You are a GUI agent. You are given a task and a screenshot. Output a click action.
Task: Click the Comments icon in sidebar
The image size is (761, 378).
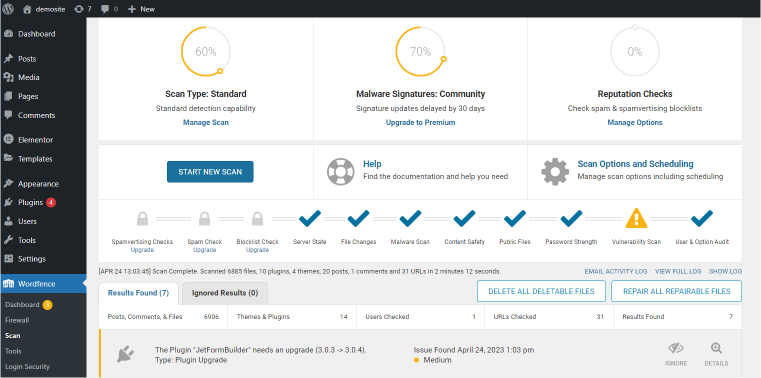tap(8, 115)
